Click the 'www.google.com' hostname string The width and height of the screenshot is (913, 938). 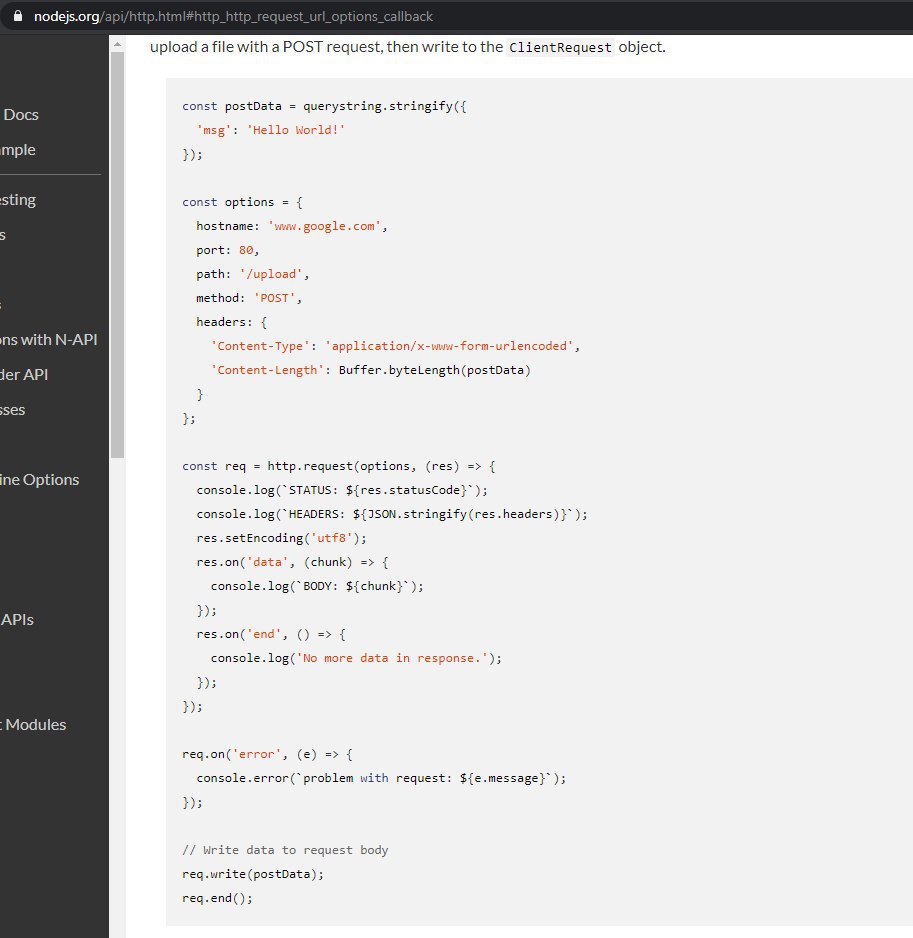tap(324, 226)
